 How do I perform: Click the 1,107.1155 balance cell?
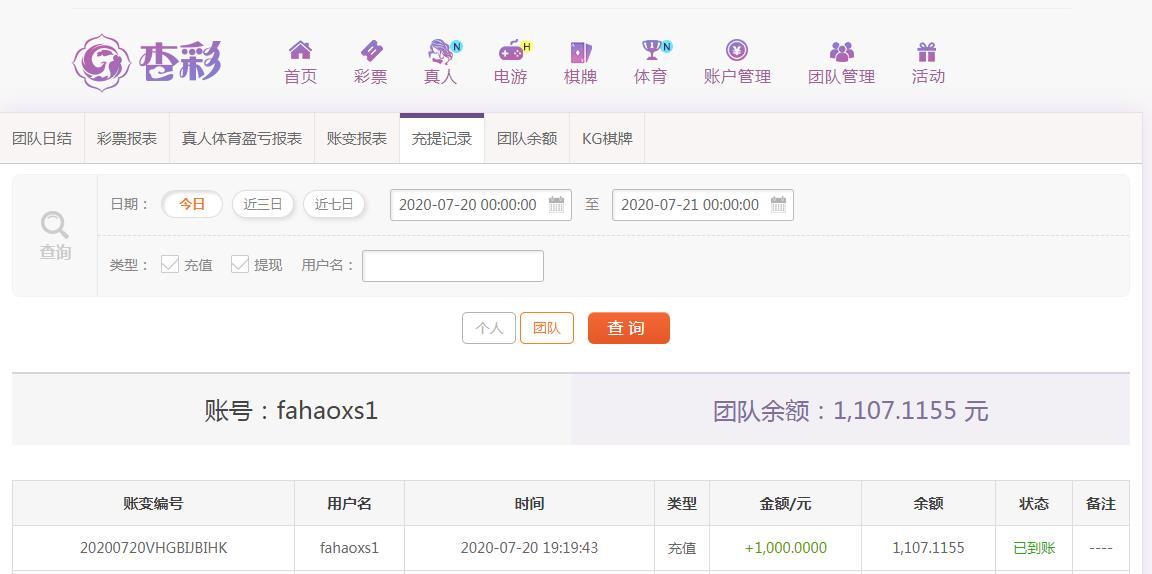[x=928, y=548]
